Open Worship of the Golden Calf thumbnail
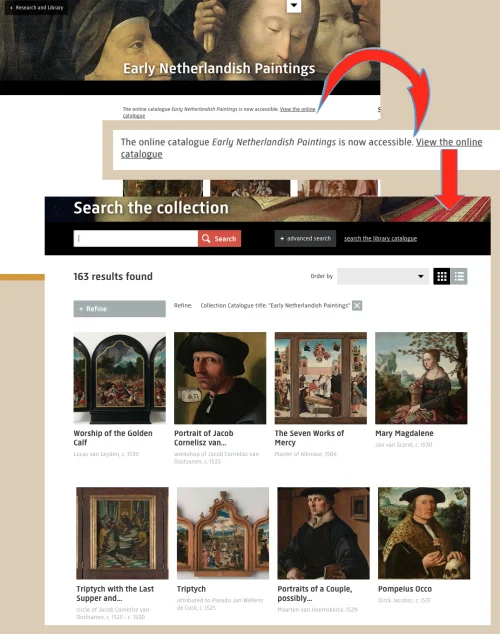Image resolution: width=500 pixels, height=634 pixels. click(120, 378)
